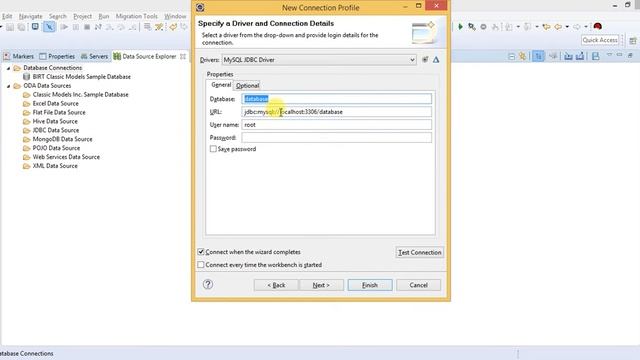Enable the Save password checkbox
The image size is (640, 360).
[x=213, y=149]
